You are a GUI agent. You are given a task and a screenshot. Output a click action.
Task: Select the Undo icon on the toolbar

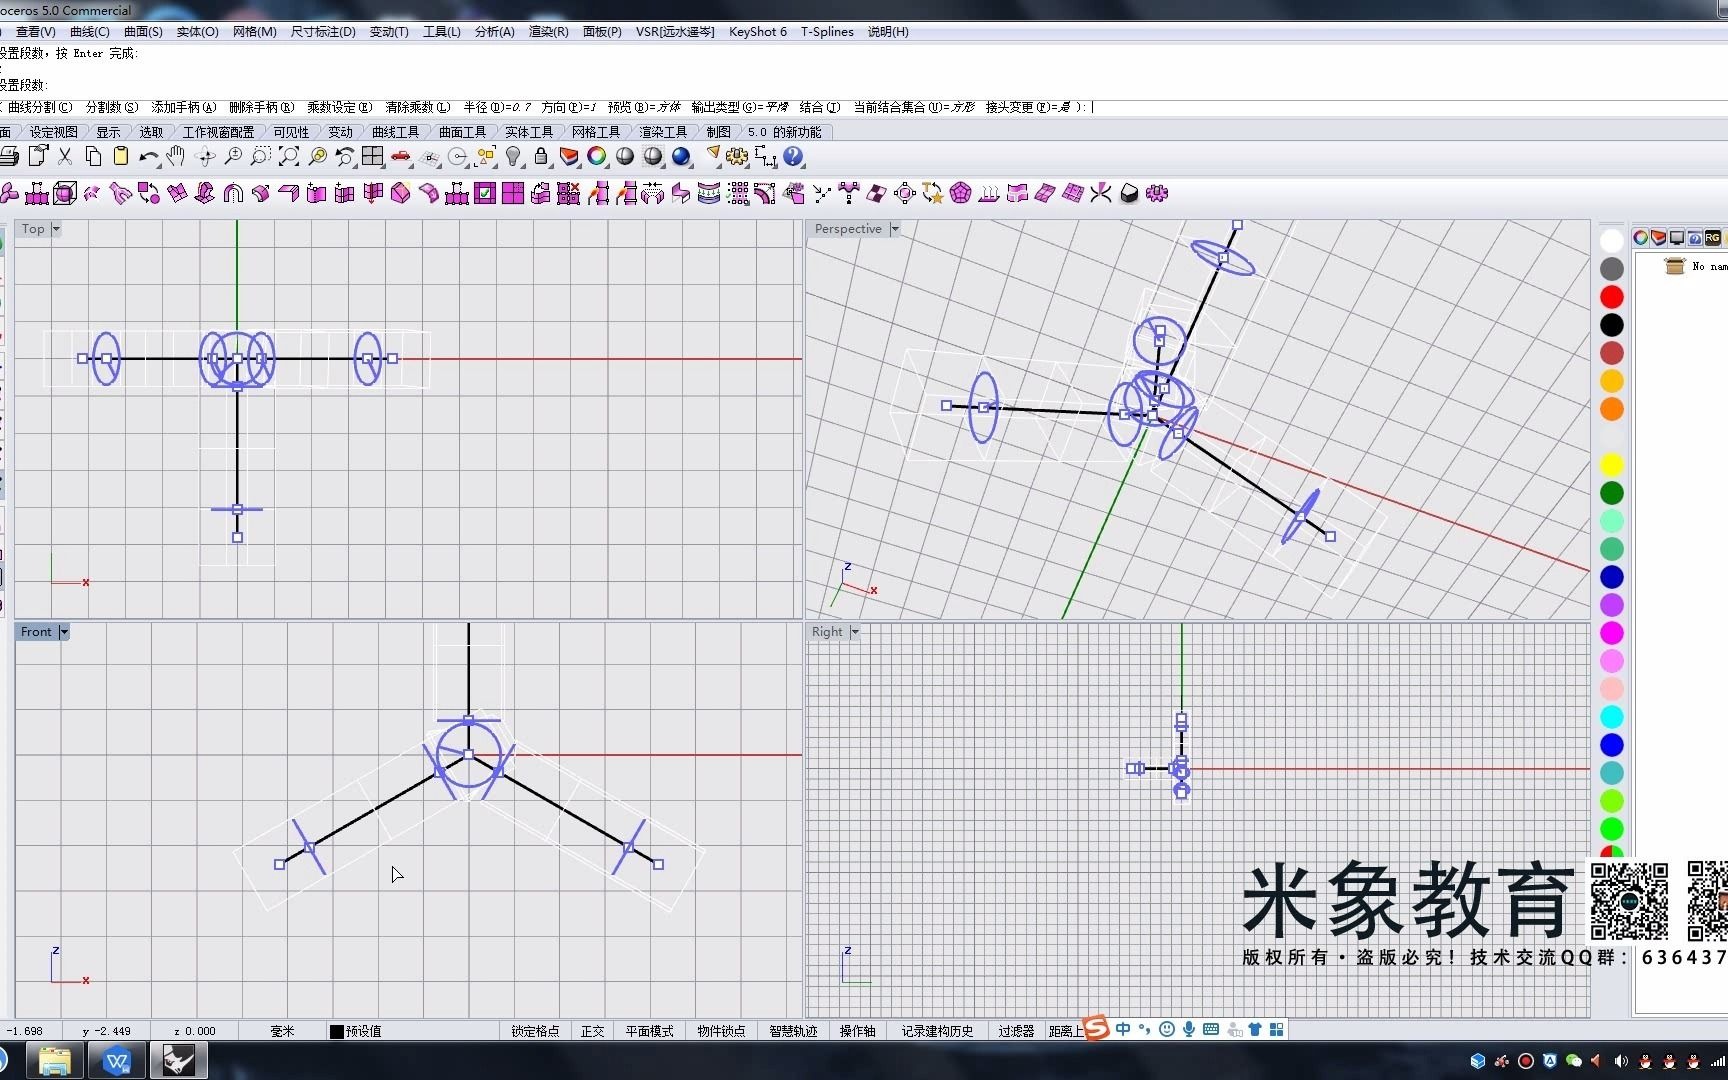coord(148,157)
